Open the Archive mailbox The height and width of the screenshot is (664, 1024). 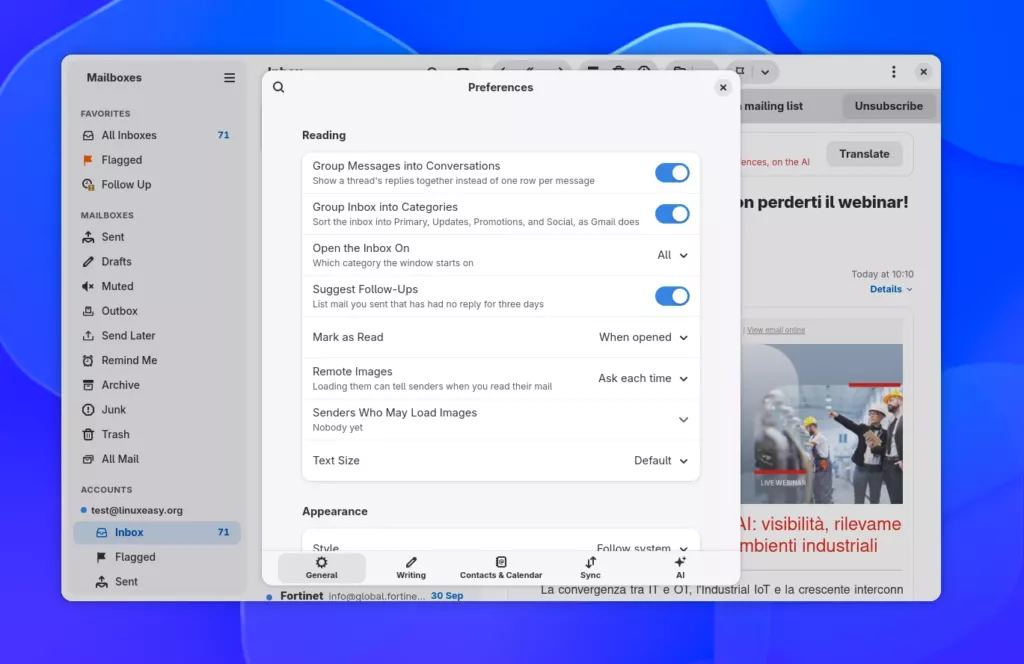pos(157,385)
